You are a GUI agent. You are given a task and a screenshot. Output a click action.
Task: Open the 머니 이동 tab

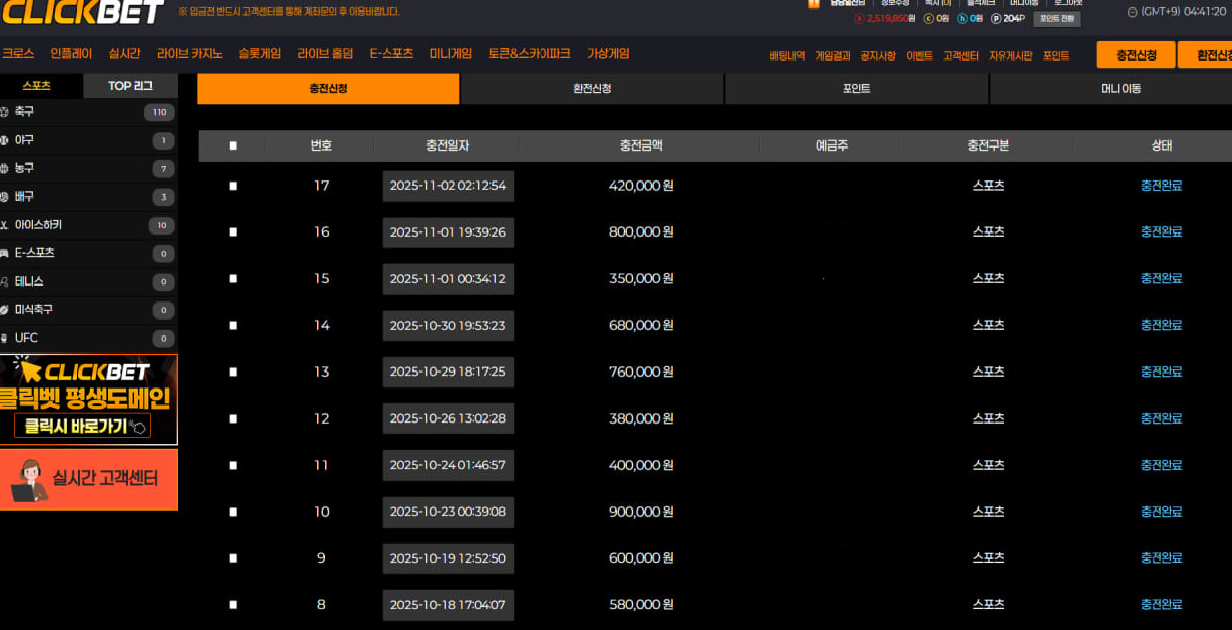1120,89
